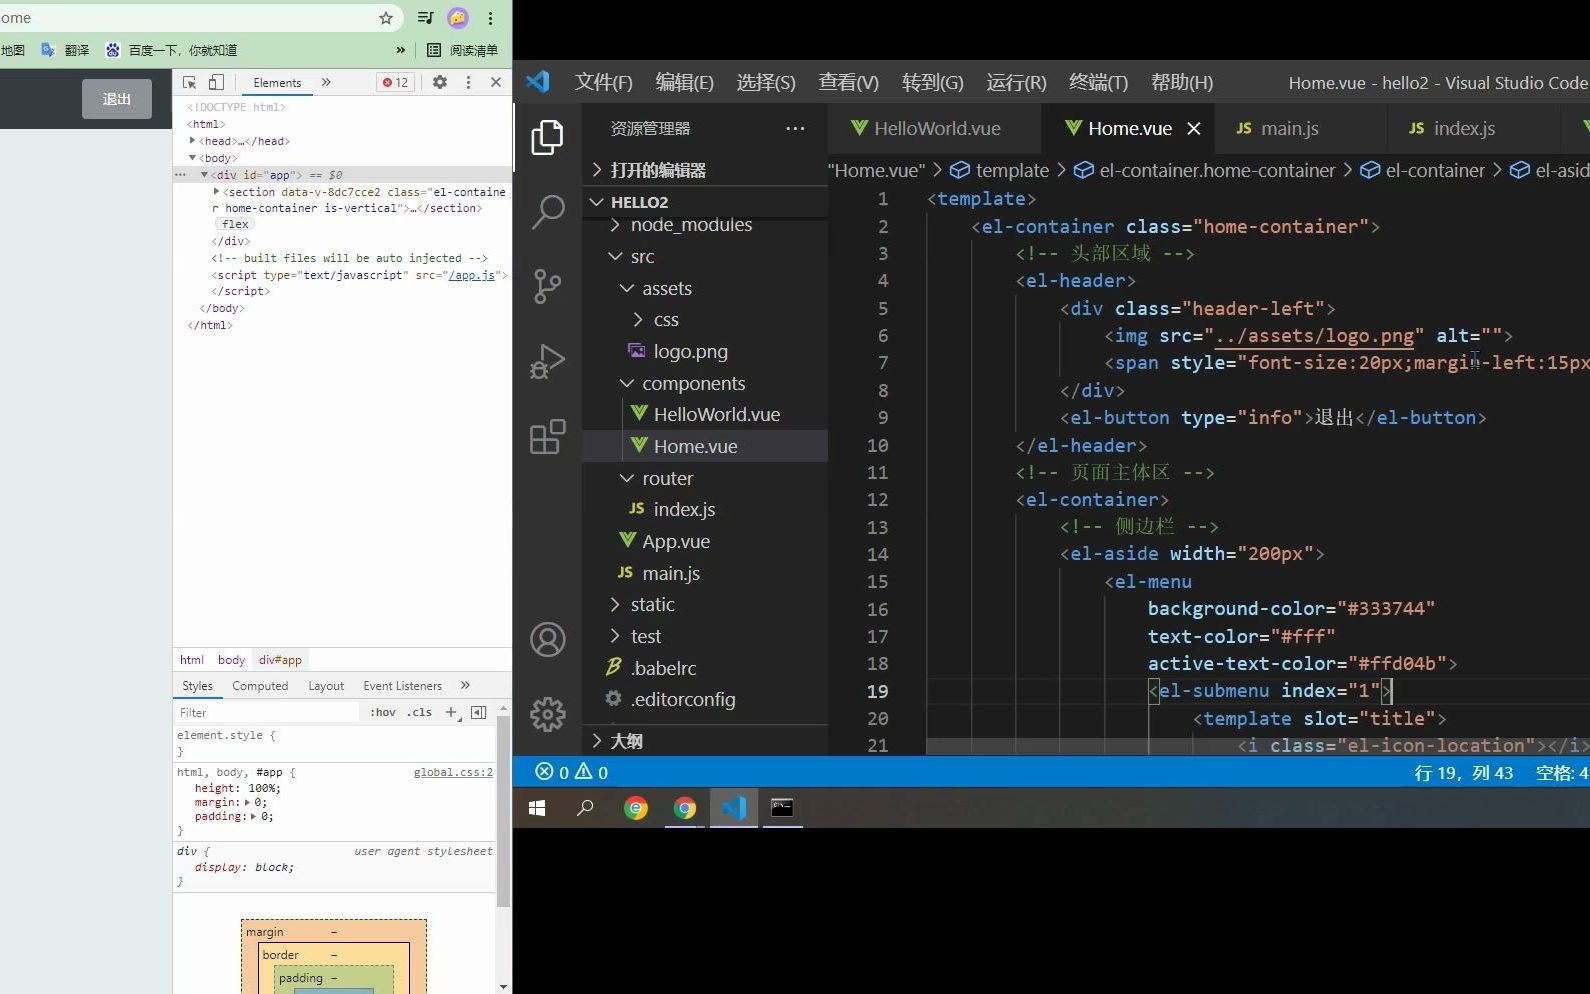Open the Accounts icon in activity bar
Screen dimensions: 1590x994
click(x=547, y=640)
